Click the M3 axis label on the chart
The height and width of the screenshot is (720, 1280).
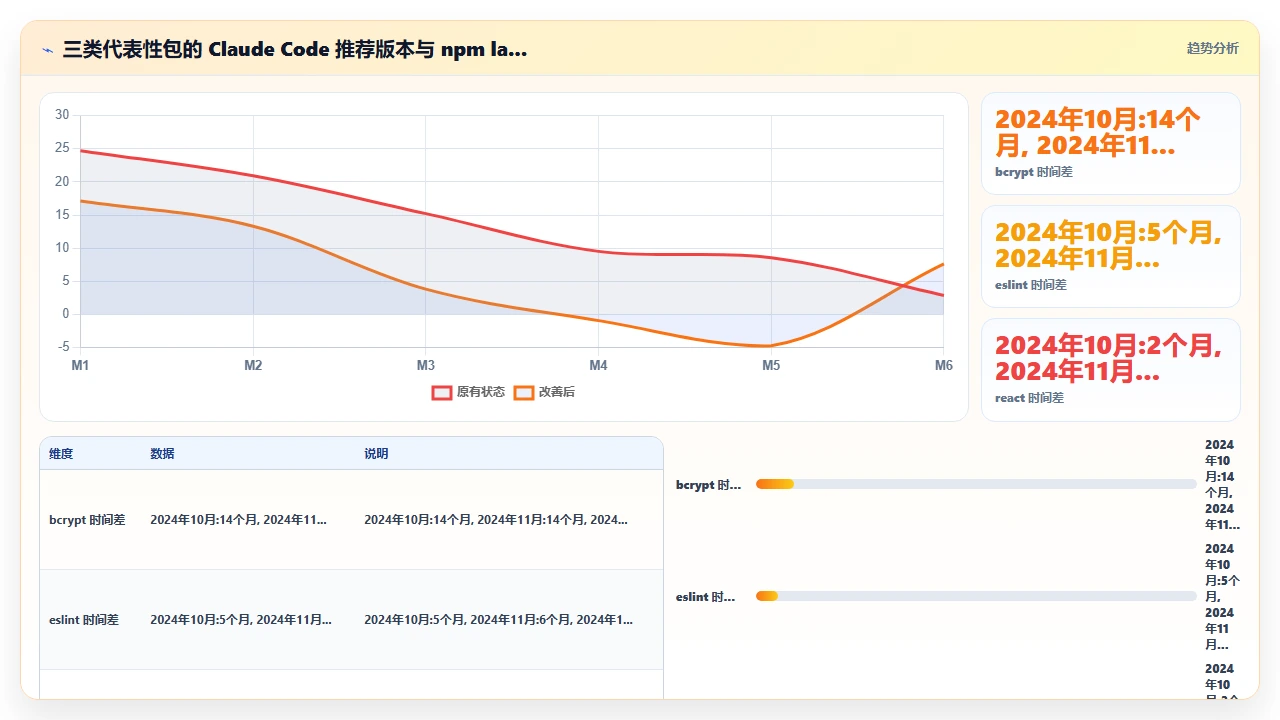click(426, 366)
